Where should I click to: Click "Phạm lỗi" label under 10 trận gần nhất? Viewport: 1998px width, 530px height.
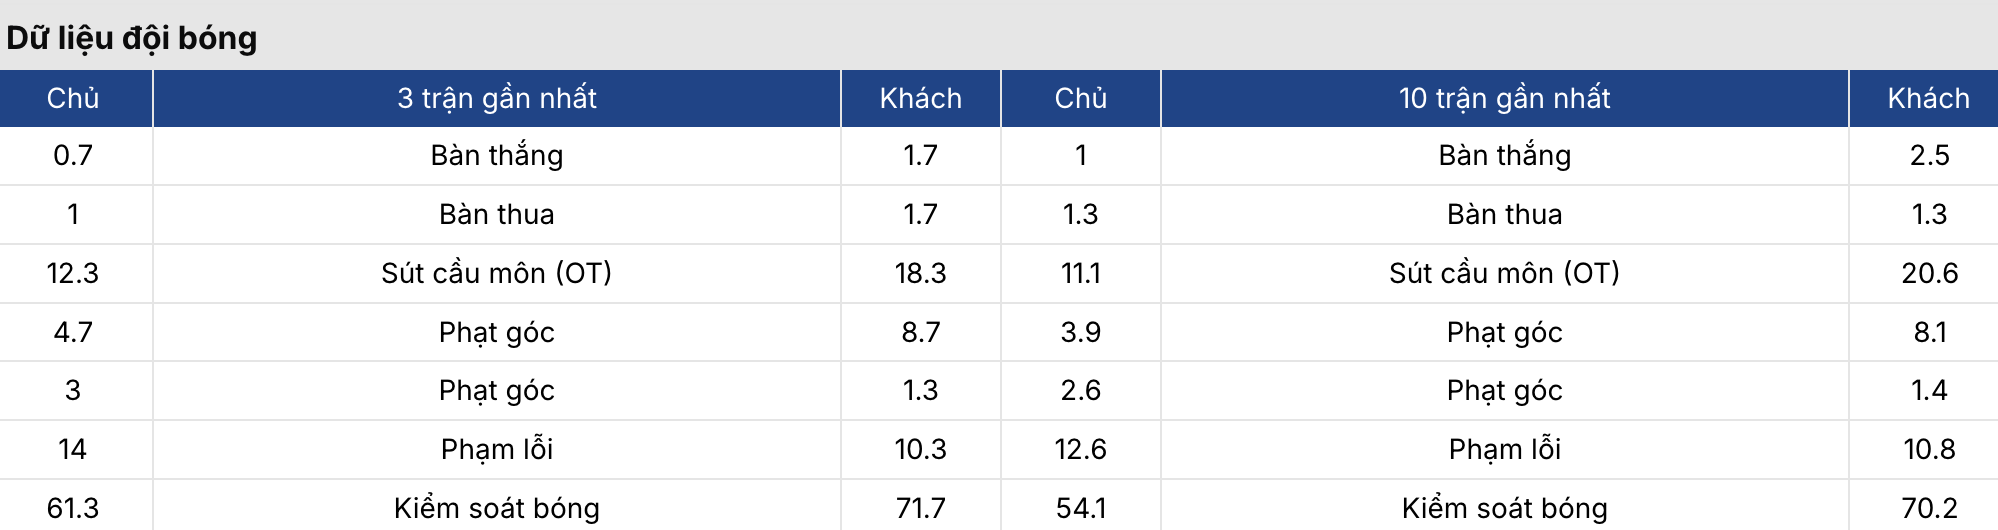tap(1504, 449)
